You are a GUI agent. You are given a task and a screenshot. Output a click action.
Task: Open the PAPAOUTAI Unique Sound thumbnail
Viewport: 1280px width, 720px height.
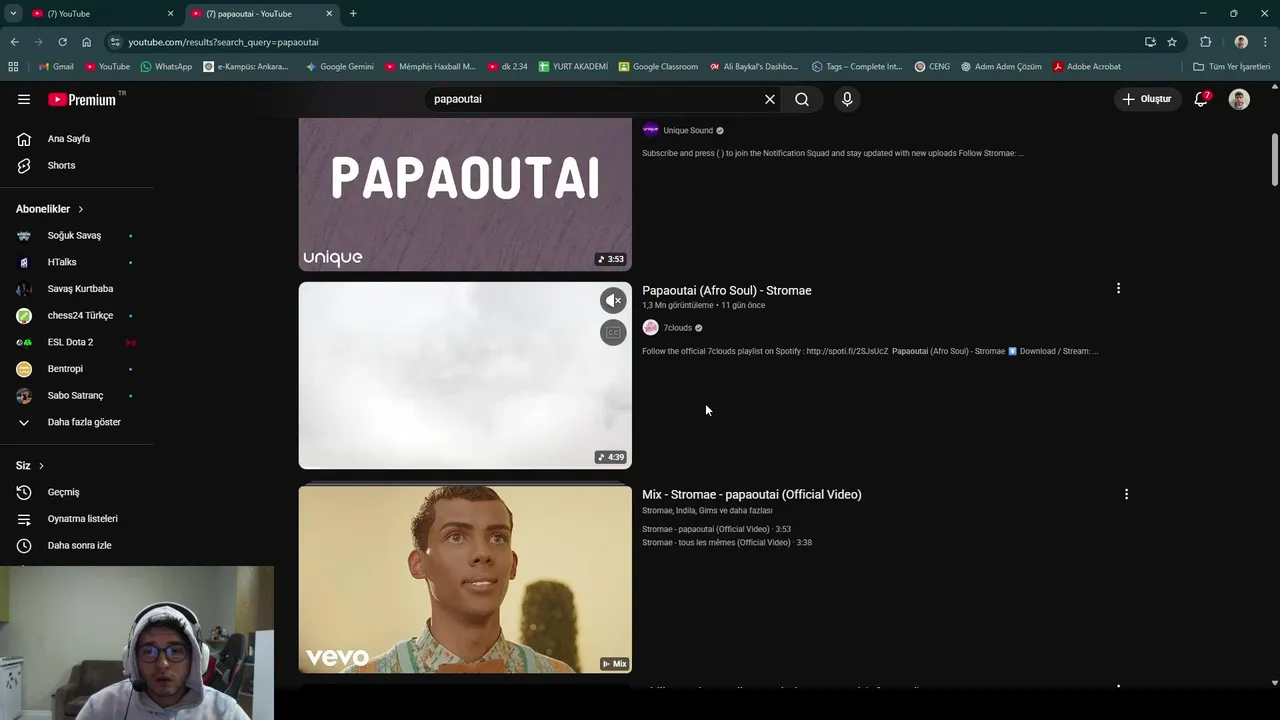465,194
